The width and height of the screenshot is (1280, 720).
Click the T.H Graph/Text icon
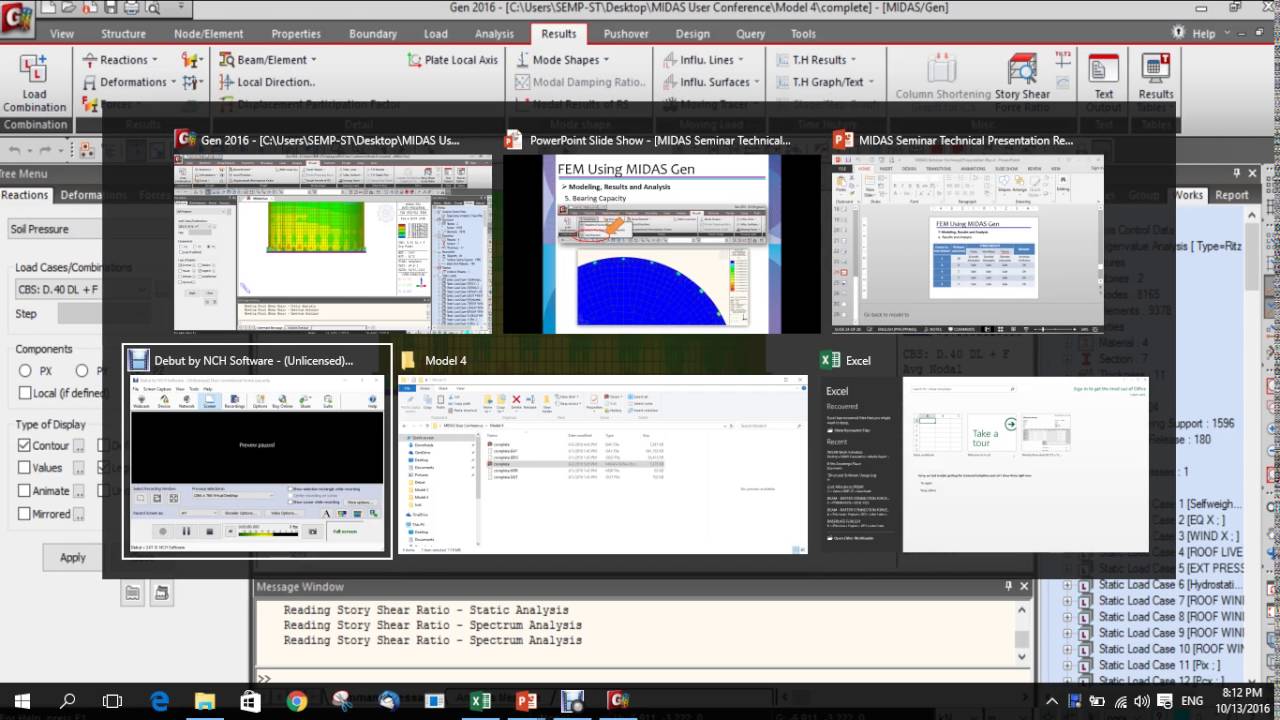click(x=781, y=82)
